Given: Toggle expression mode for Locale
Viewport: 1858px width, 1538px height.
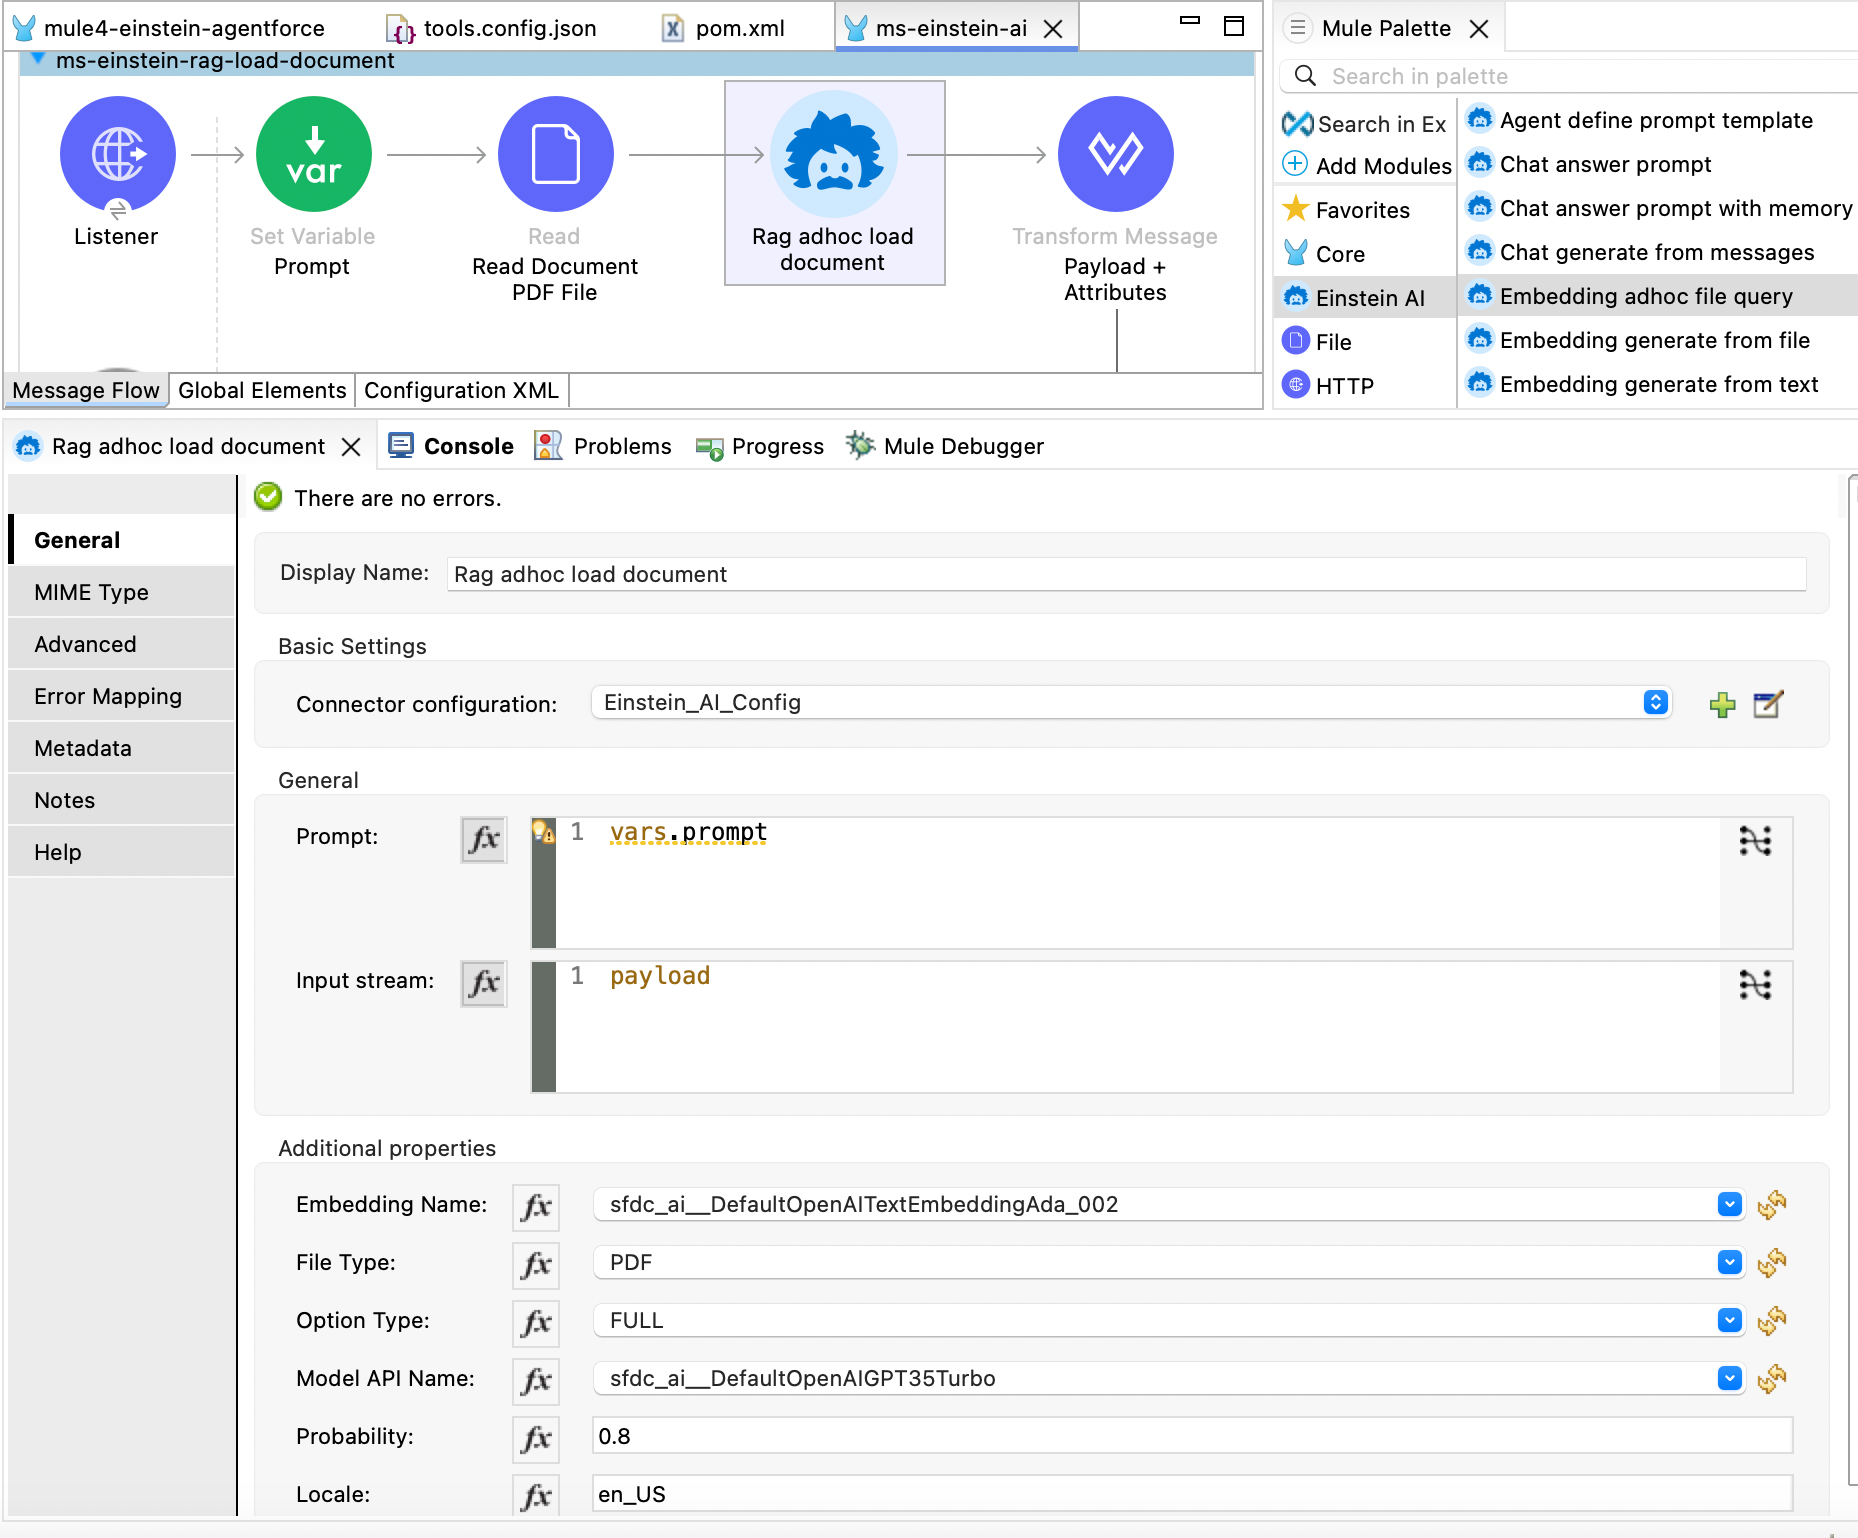Looking at the screenshot, I should [536, 1497].
